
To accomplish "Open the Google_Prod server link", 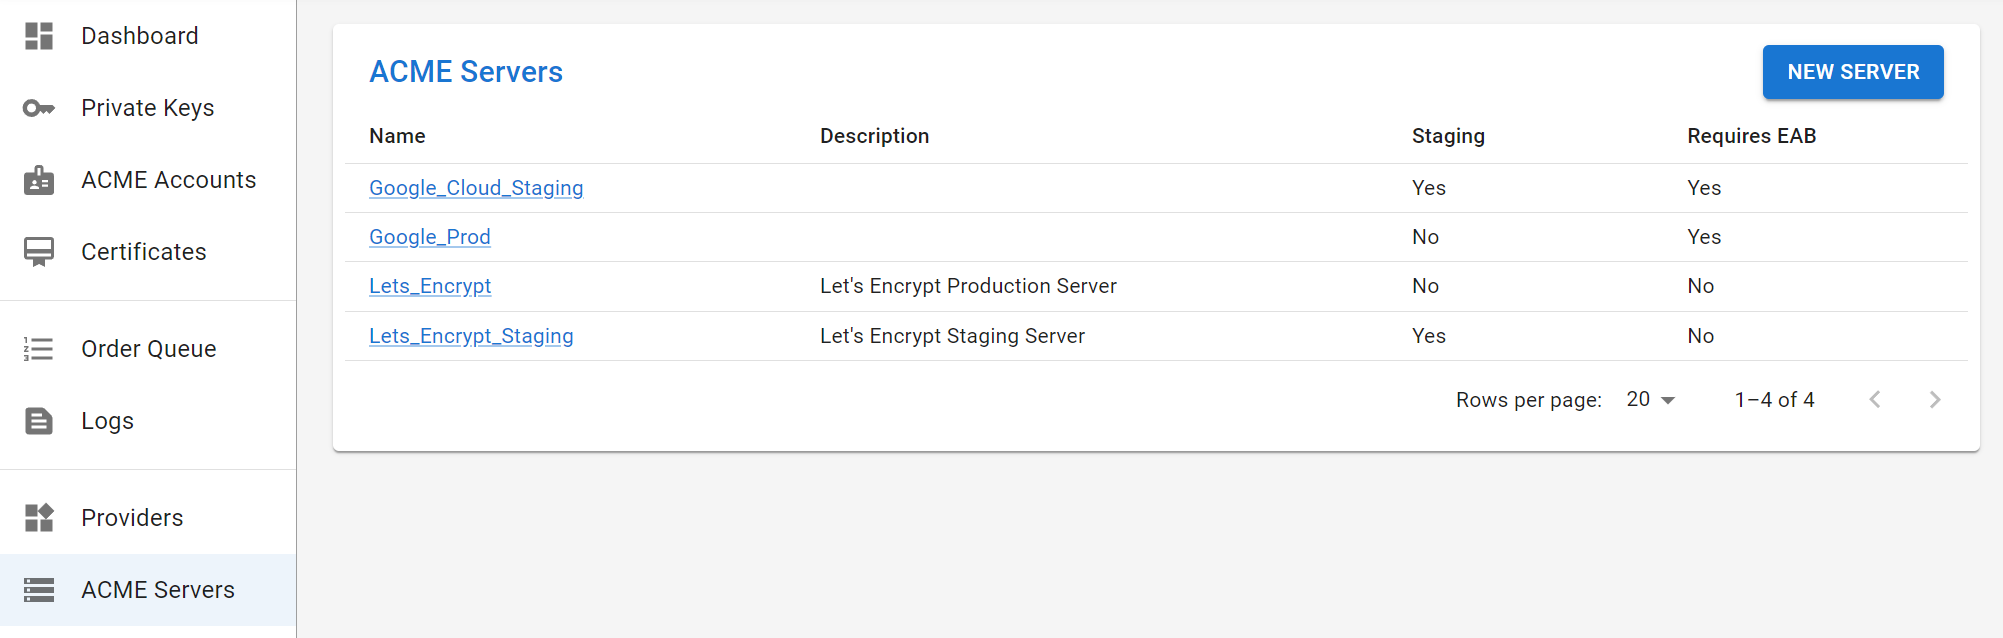I will tap(430, 237).
